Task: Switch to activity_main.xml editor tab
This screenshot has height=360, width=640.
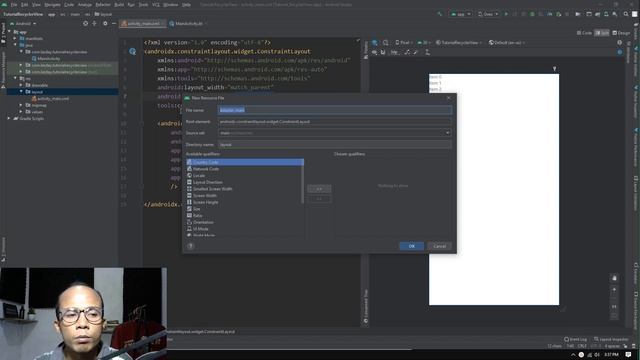Action: (x=143, y=24)
